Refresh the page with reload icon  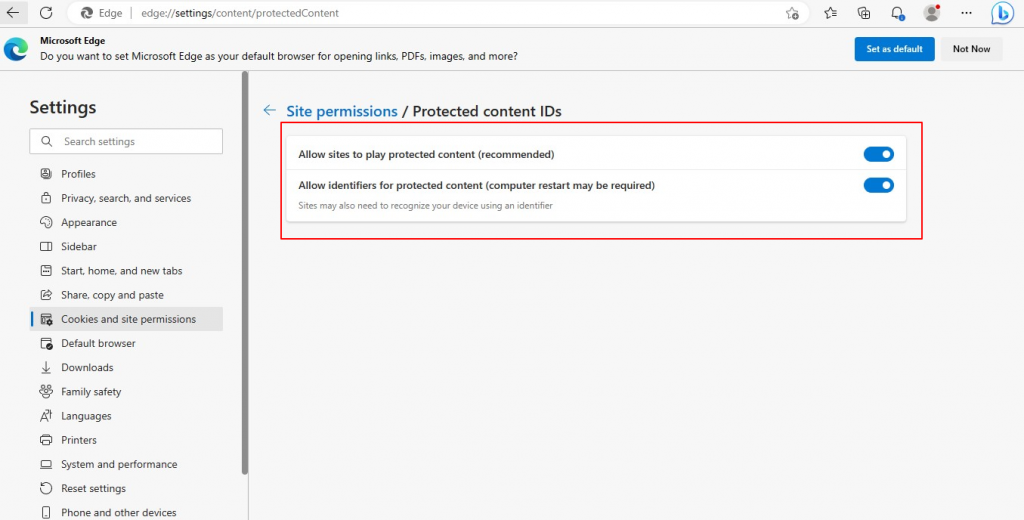click(x=46, y=13)
